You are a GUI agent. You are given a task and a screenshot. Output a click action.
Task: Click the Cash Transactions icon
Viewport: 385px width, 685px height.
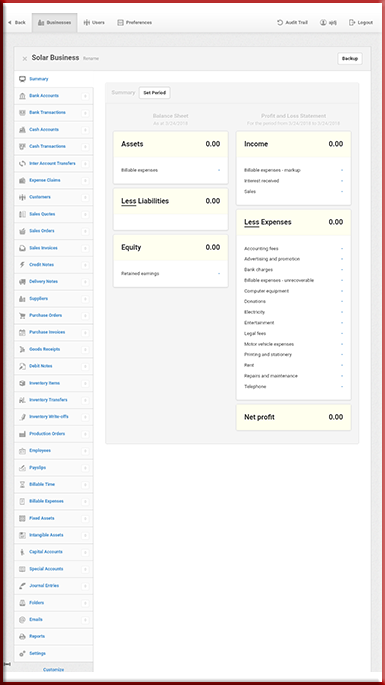(22, 146)
